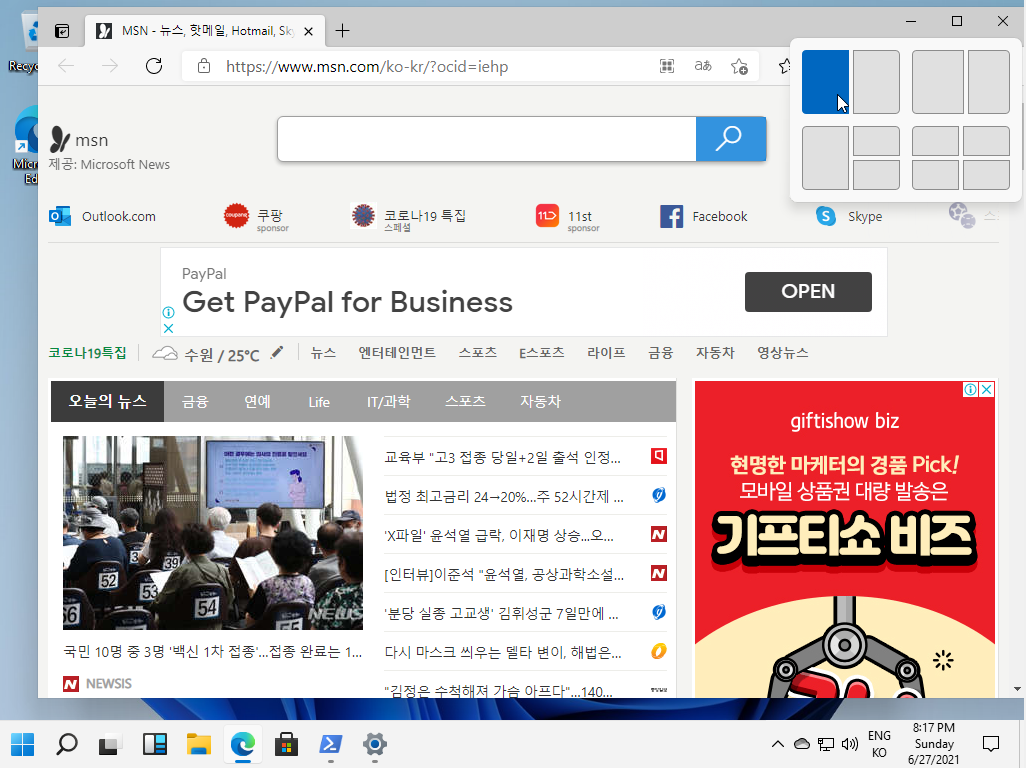Open Outlook.com shortcut
The image size is (1026, 768).
pos(103,217)
